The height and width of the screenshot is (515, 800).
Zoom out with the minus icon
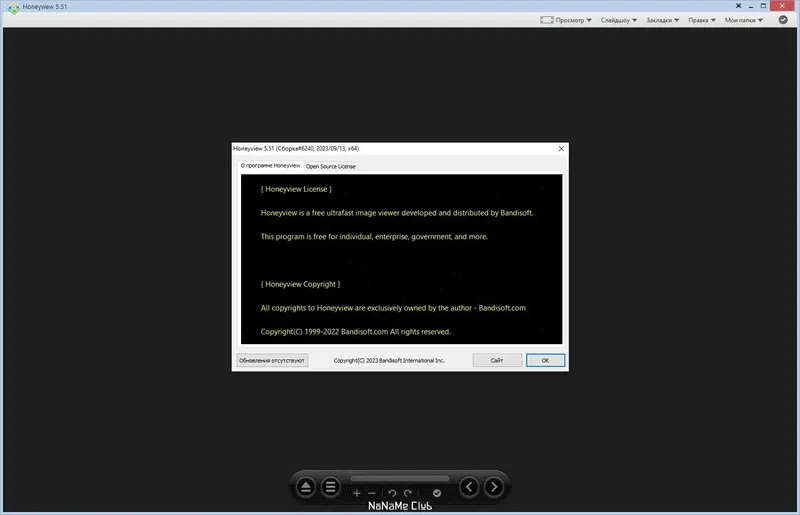372,493
